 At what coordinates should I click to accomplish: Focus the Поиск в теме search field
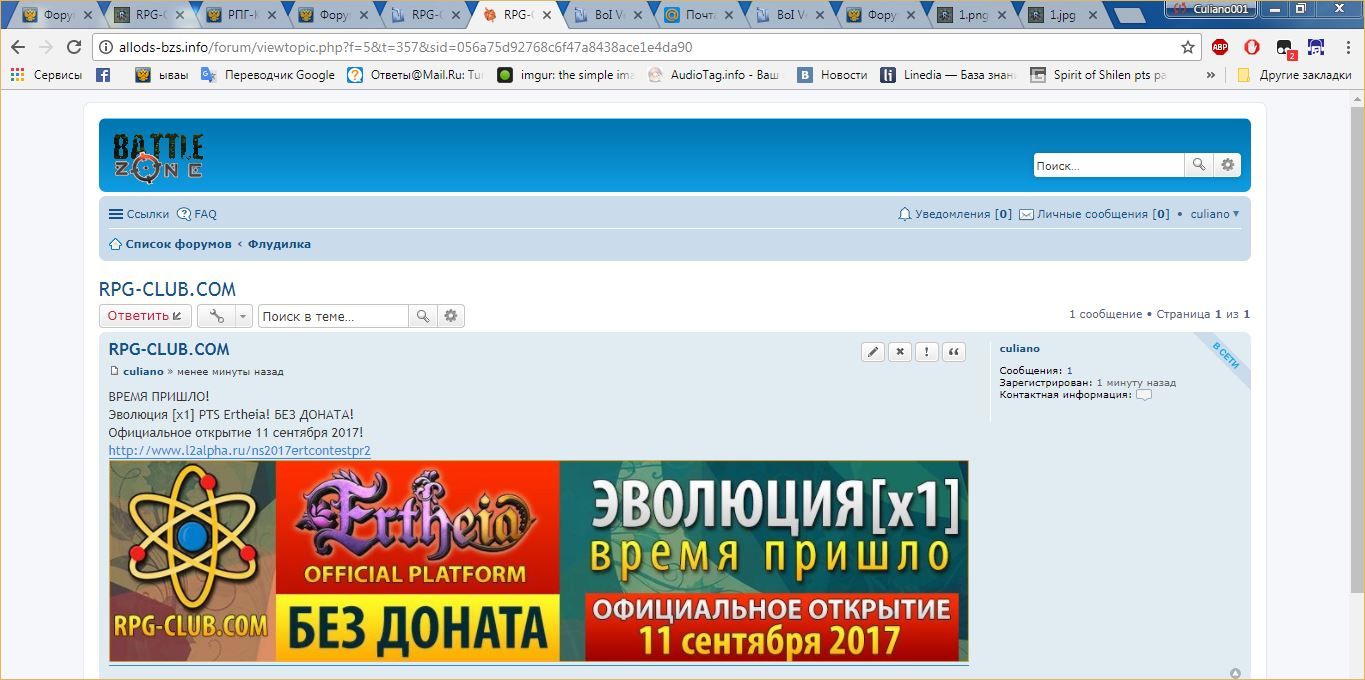(333, 316)
